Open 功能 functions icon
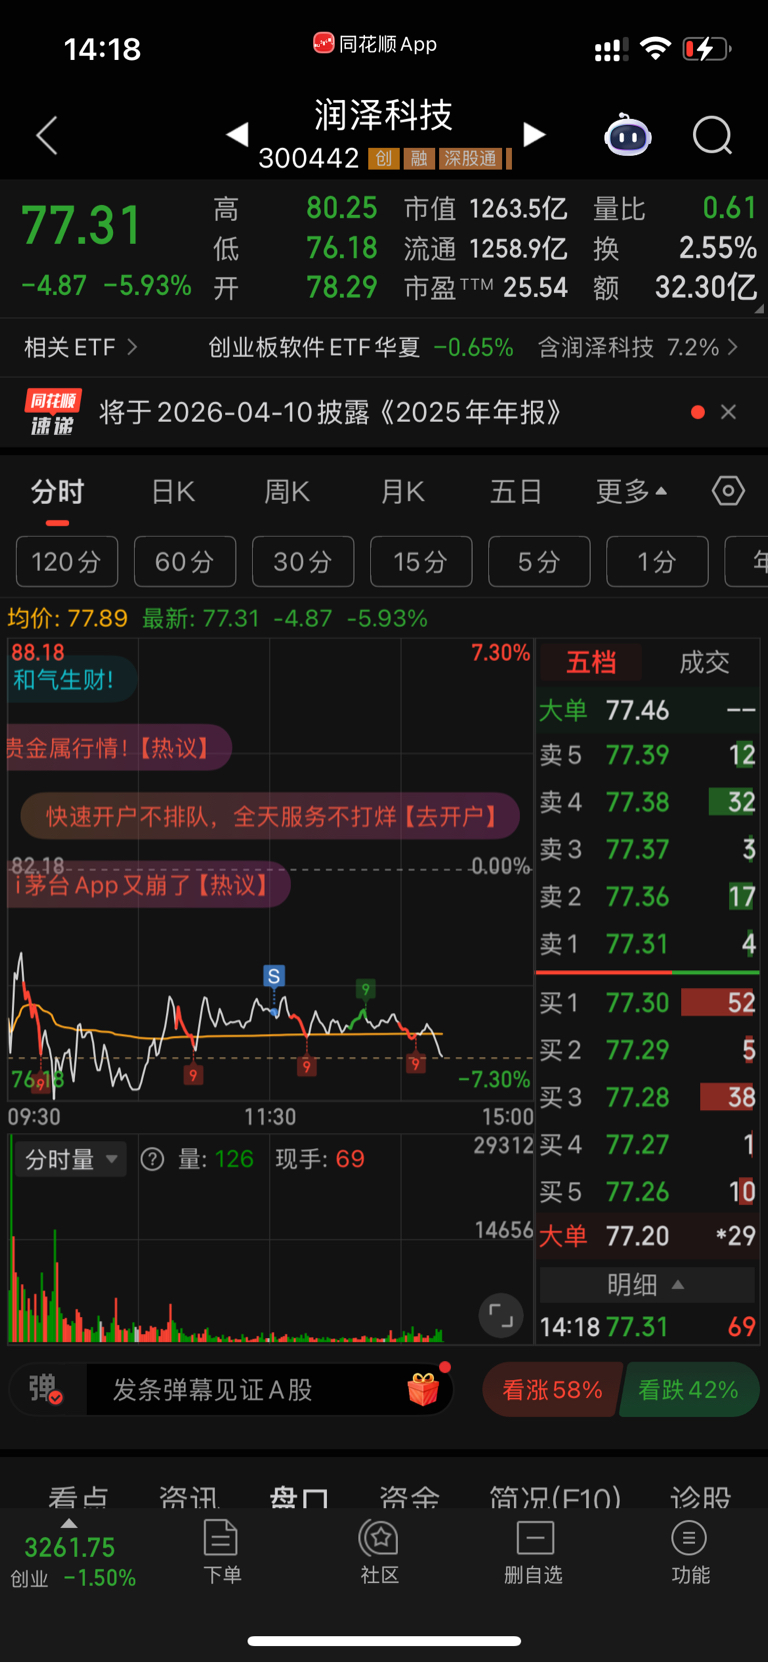The width and height of the screenshot is (768, 1663). (x=690, y=1552)
